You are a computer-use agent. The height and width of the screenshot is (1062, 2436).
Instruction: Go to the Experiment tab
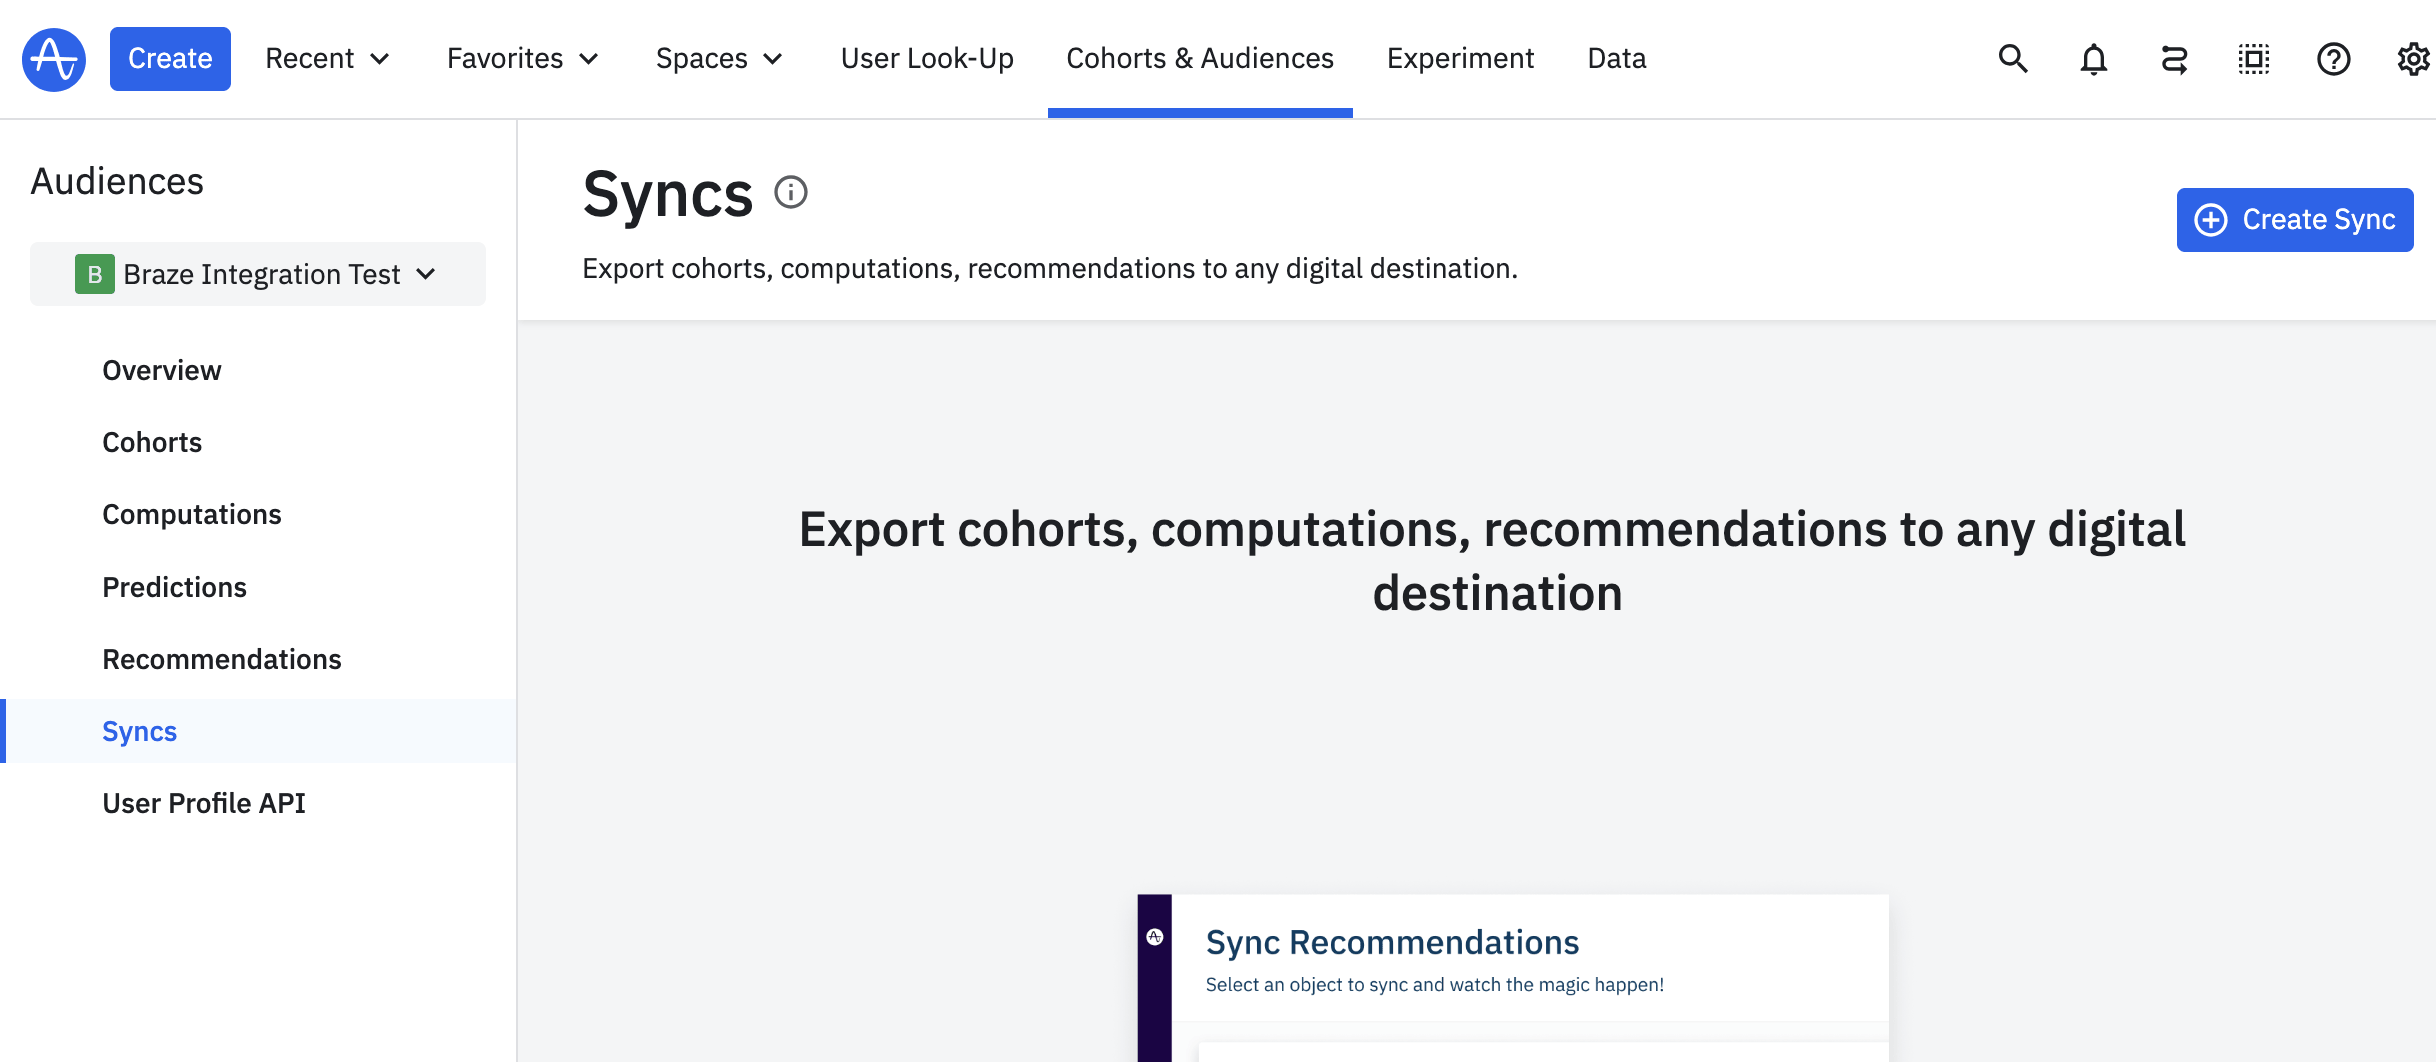coord(1460,59)
